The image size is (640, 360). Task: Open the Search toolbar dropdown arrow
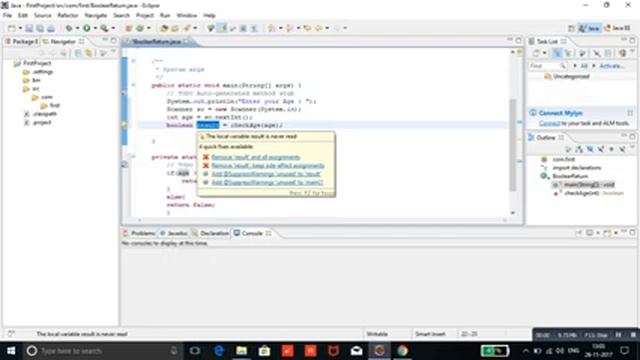coord(195,28)
